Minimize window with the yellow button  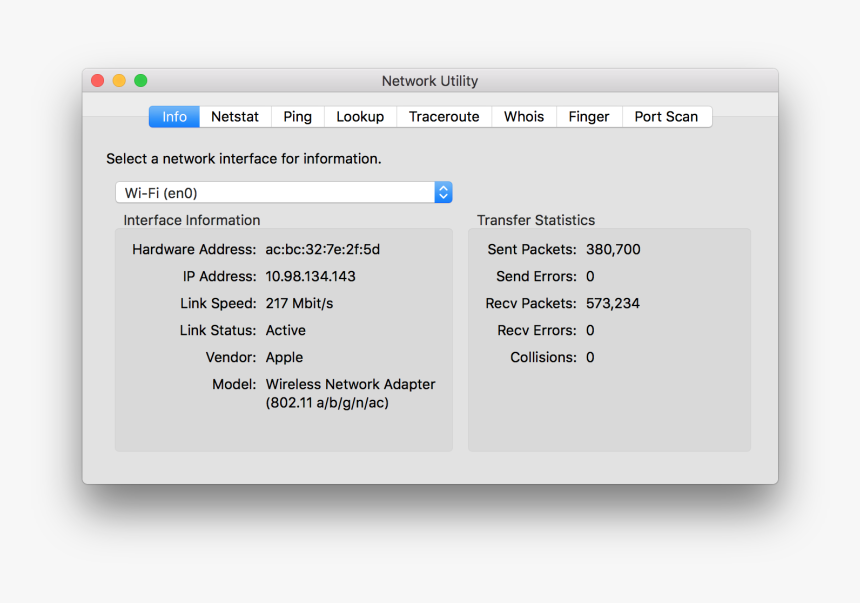click(119, 81)
